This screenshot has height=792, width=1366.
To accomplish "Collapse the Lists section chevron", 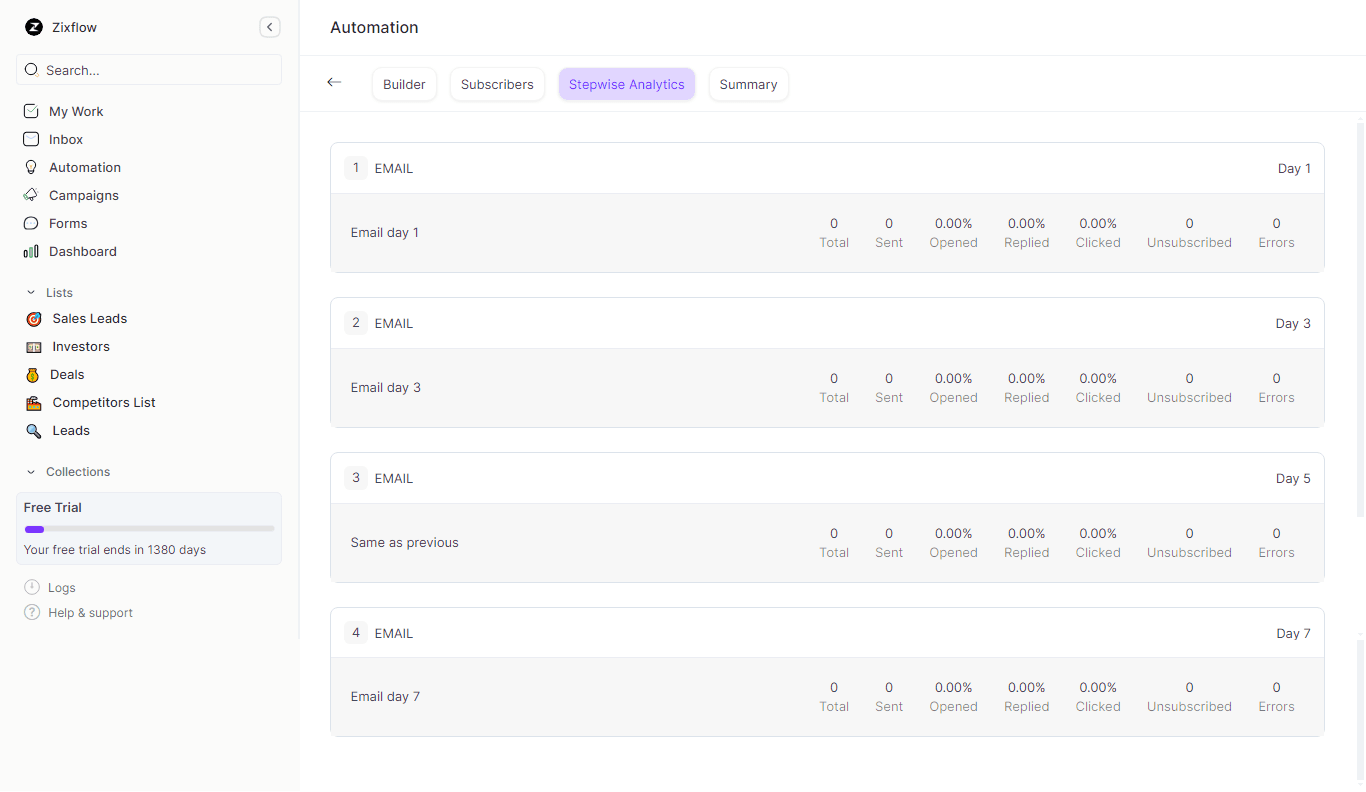I will pyautogui.click(x=32, y=292).
